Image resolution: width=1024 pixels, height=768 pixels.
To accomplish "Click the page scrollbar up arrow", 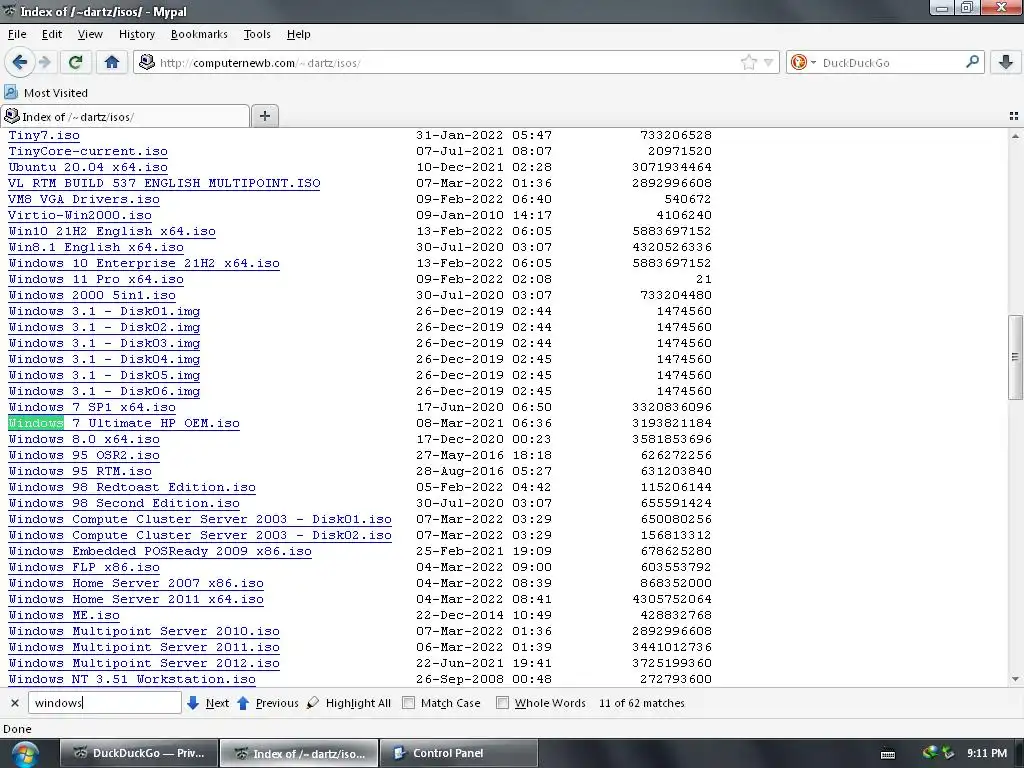I will (x=1015, y=136).
